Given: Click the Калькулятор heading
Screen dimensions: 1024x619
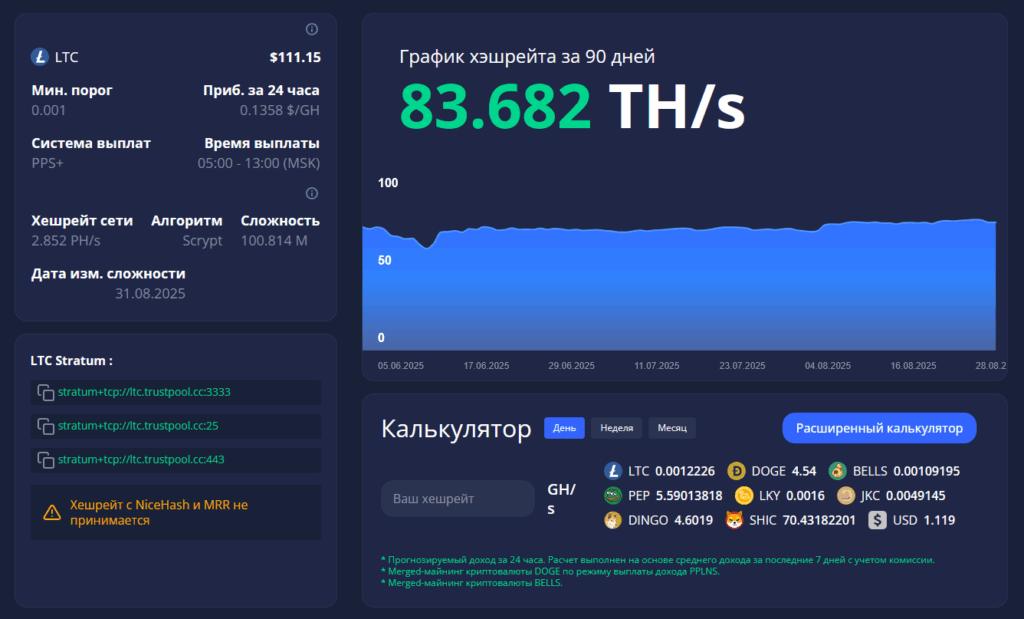Looking at the screenshot, I should [x=456, y=429].
